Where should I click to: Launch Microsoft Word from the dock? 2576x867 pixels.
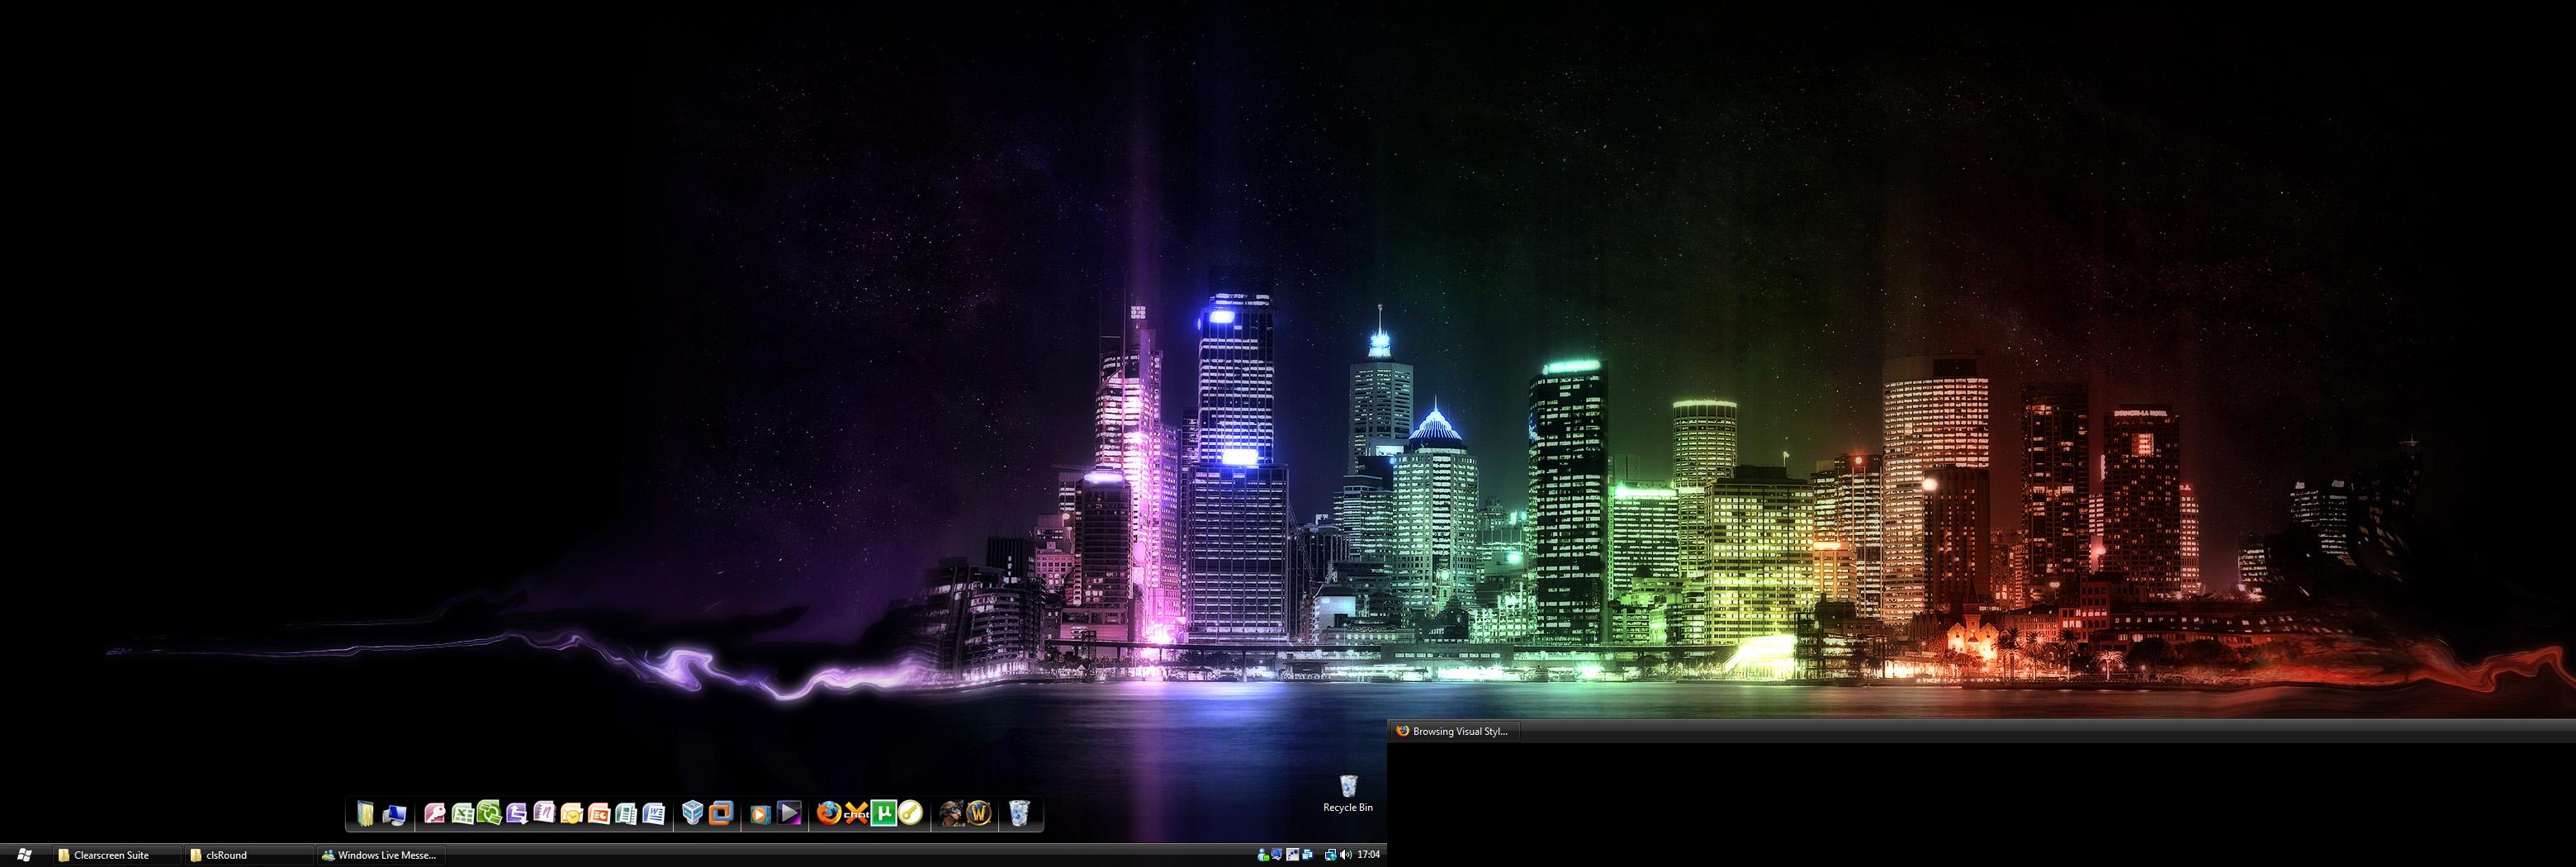[x=653, y=814]
